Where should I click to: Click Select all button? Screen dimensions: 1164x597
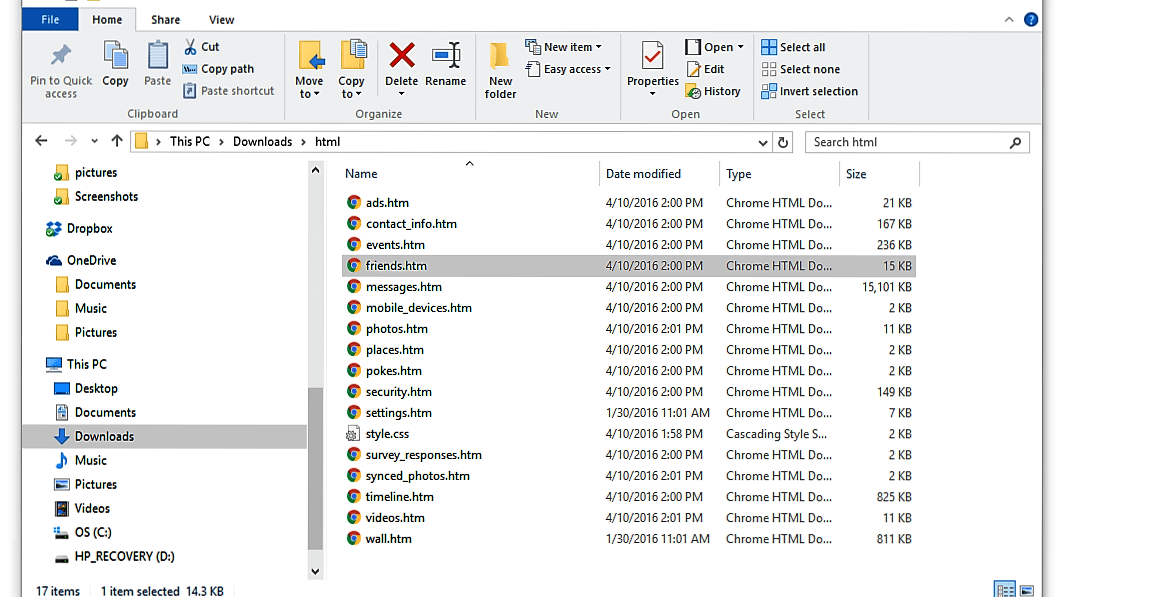coord(793,47)
